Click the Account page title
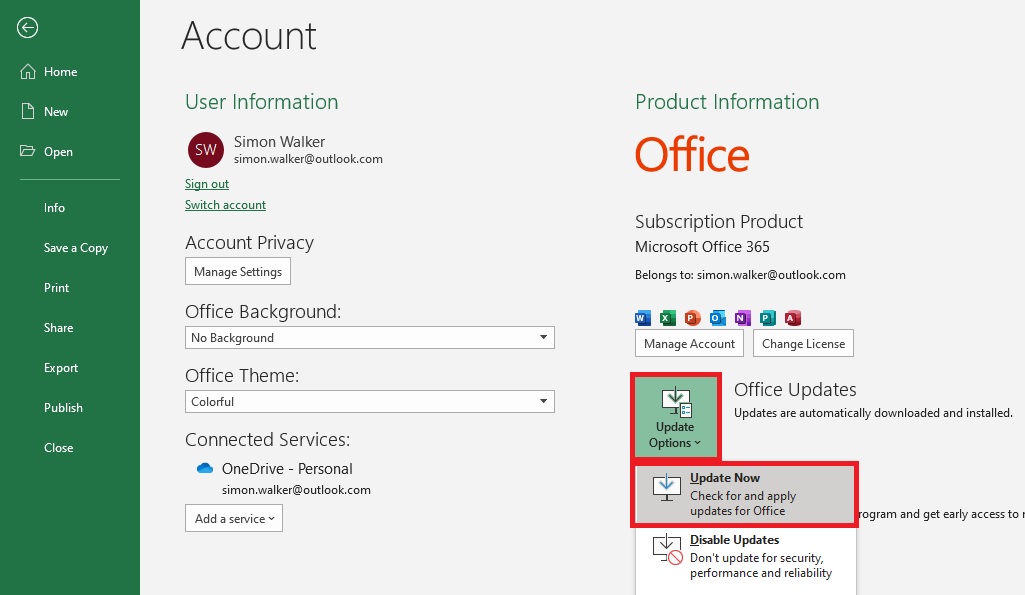The image size is (1025, 595). (249, 35)
